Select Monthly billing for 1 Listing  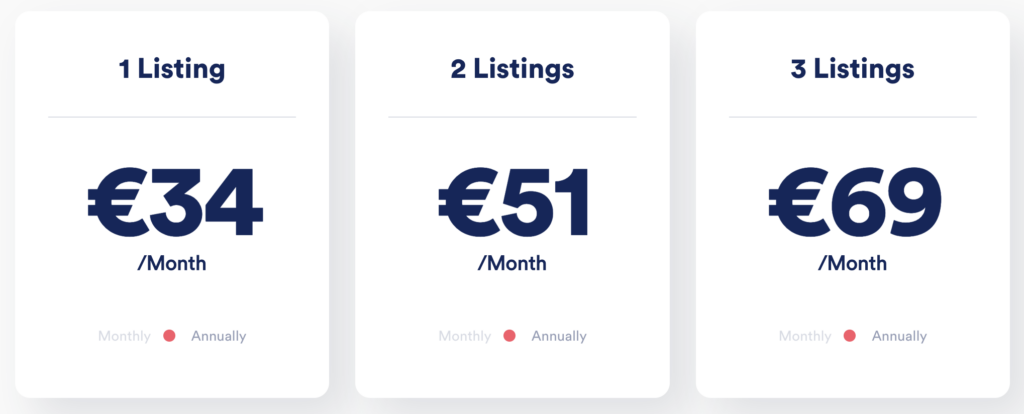tap(124, 336)
